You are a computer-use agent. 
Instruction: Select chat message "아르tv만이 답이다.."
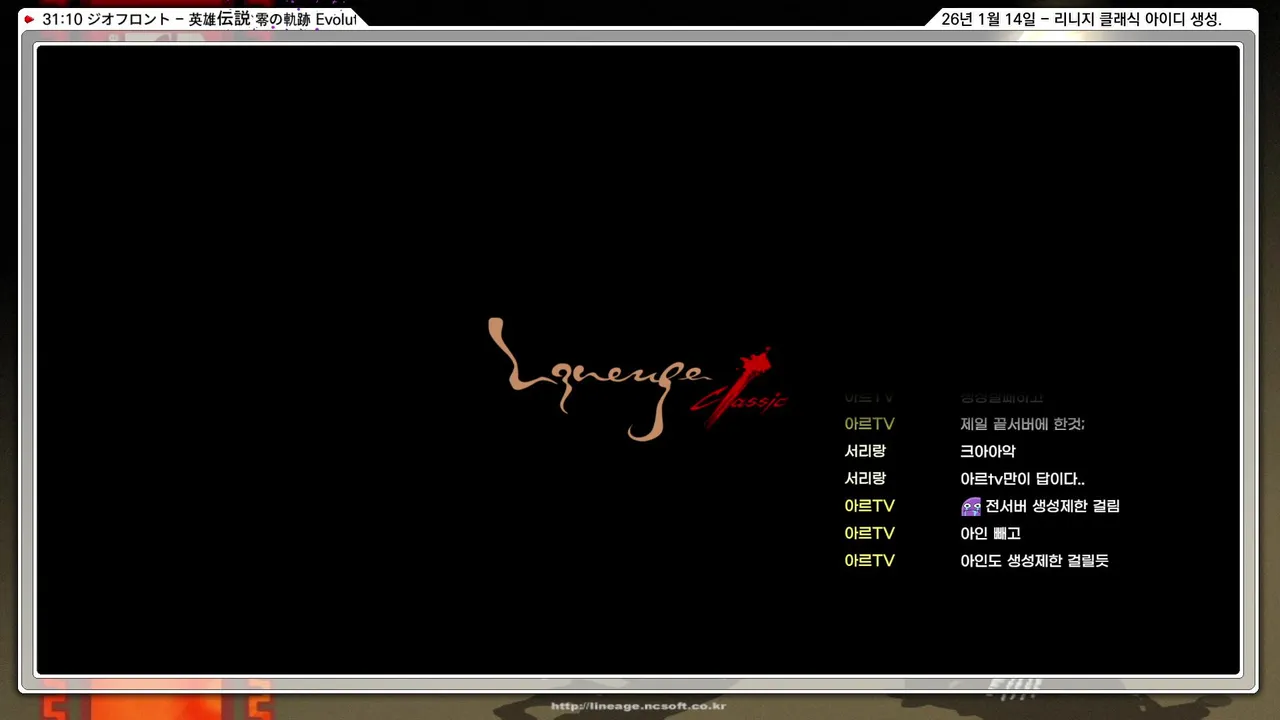(x=1022, y=479)
